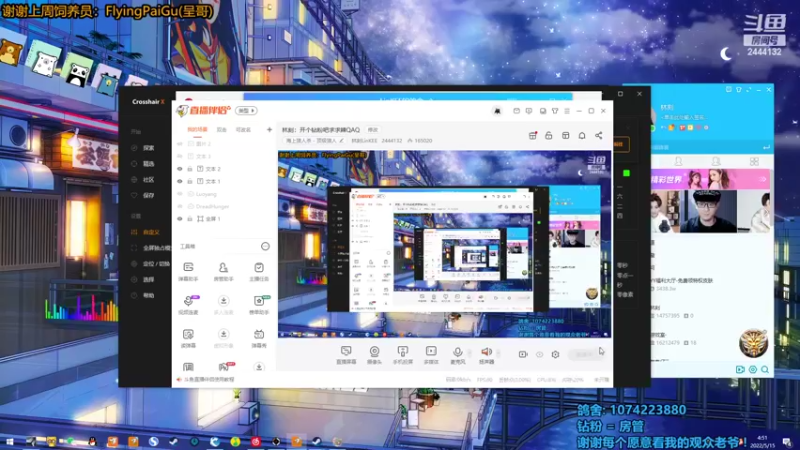
Task: Click the search icon in QQ window bottom
Action: pos(765,369)
